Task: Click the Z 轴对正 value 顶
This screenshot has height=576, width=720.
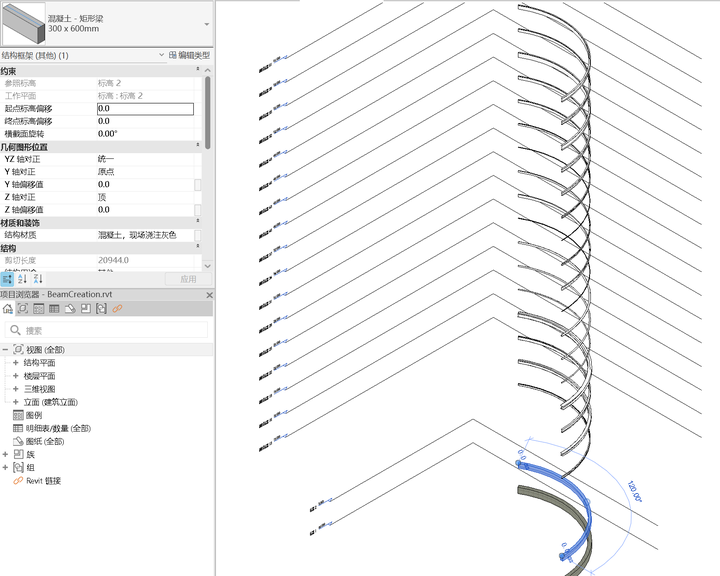Action: [101, 197]
